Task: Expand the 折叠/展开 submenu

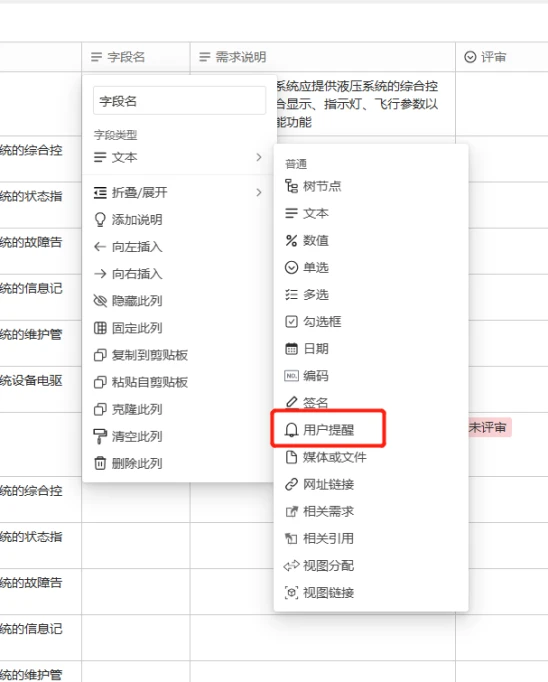Action: [178, 192]
